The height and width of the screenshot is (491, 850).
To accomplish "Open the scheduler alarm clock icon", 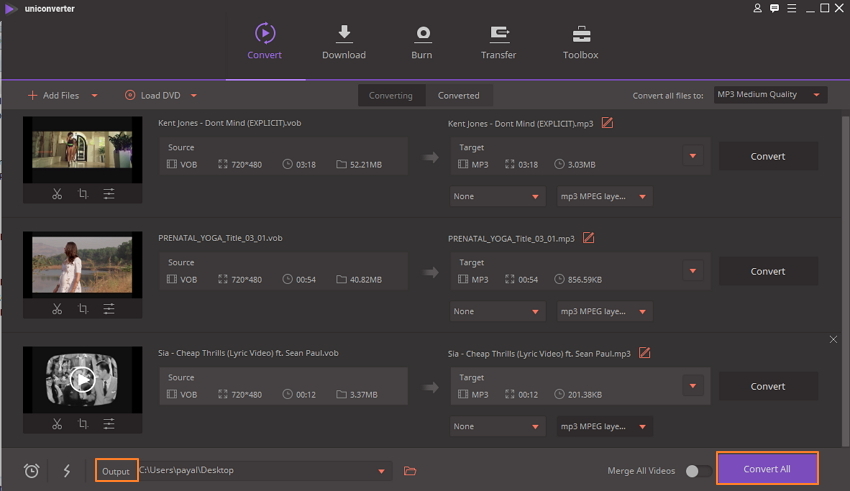I will (x=31, y=470).
